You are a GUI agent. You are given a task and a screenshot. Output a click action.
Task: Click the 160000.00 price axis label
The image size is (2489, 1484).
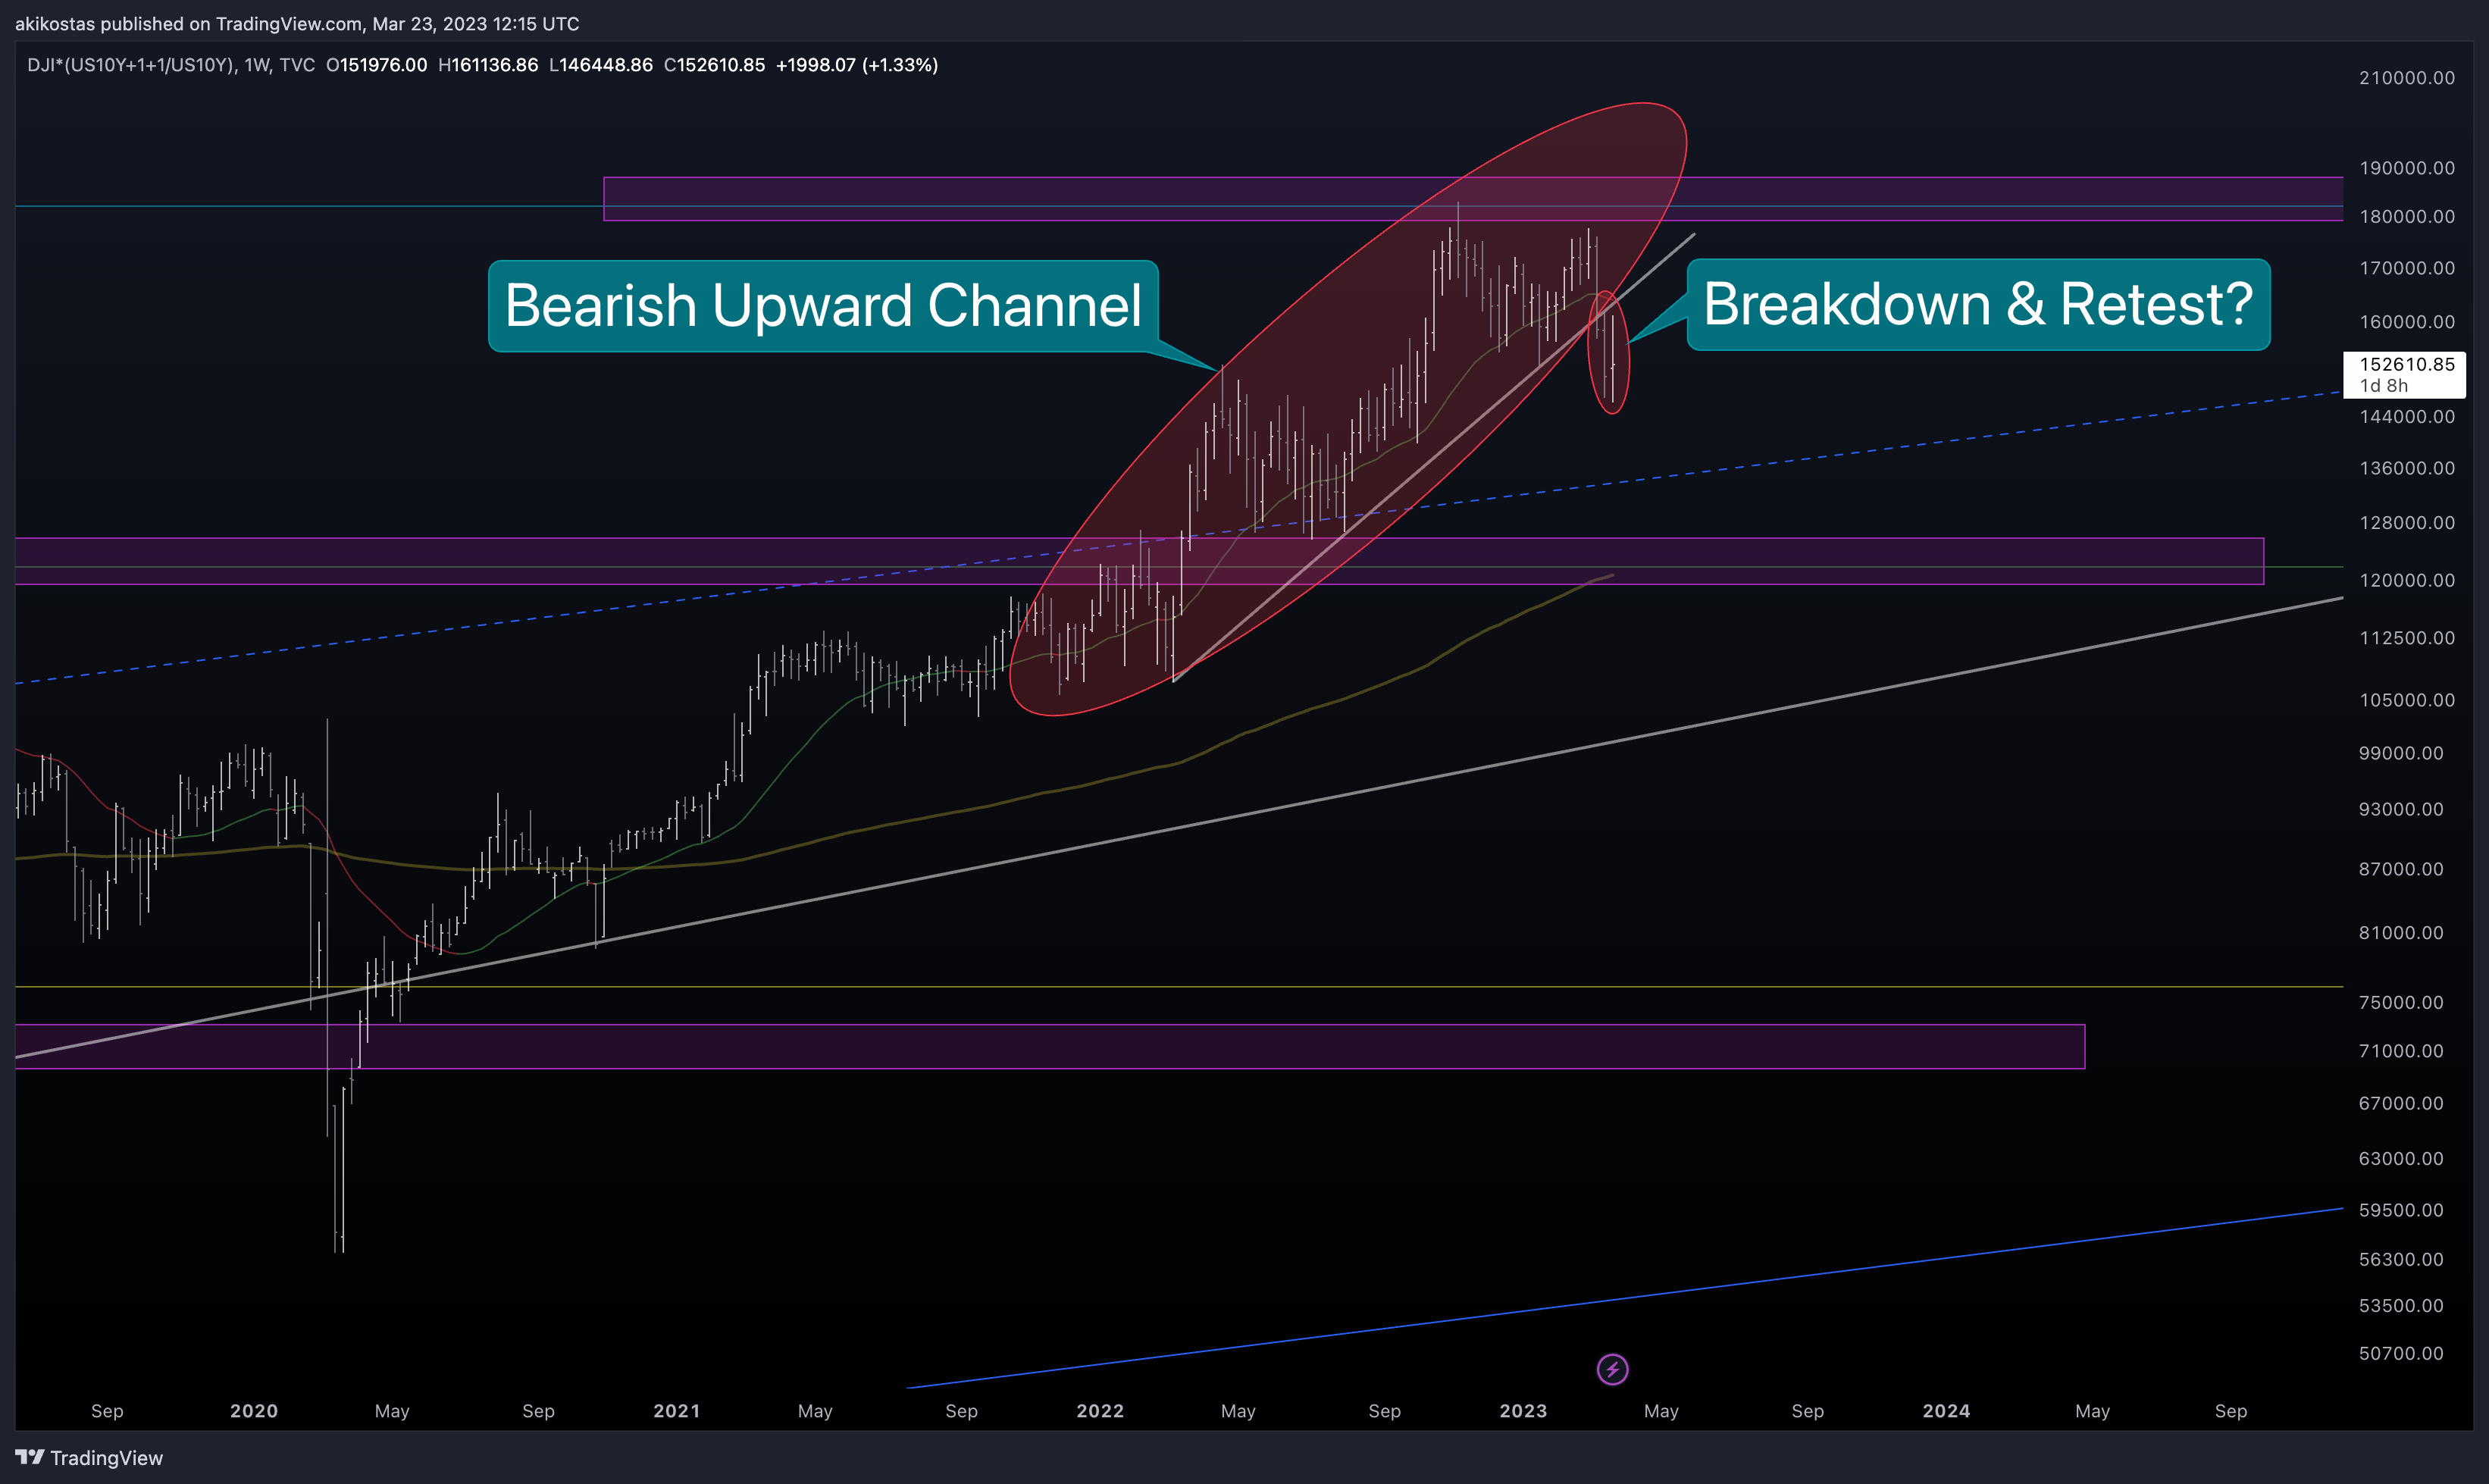tap(2407, 322)
